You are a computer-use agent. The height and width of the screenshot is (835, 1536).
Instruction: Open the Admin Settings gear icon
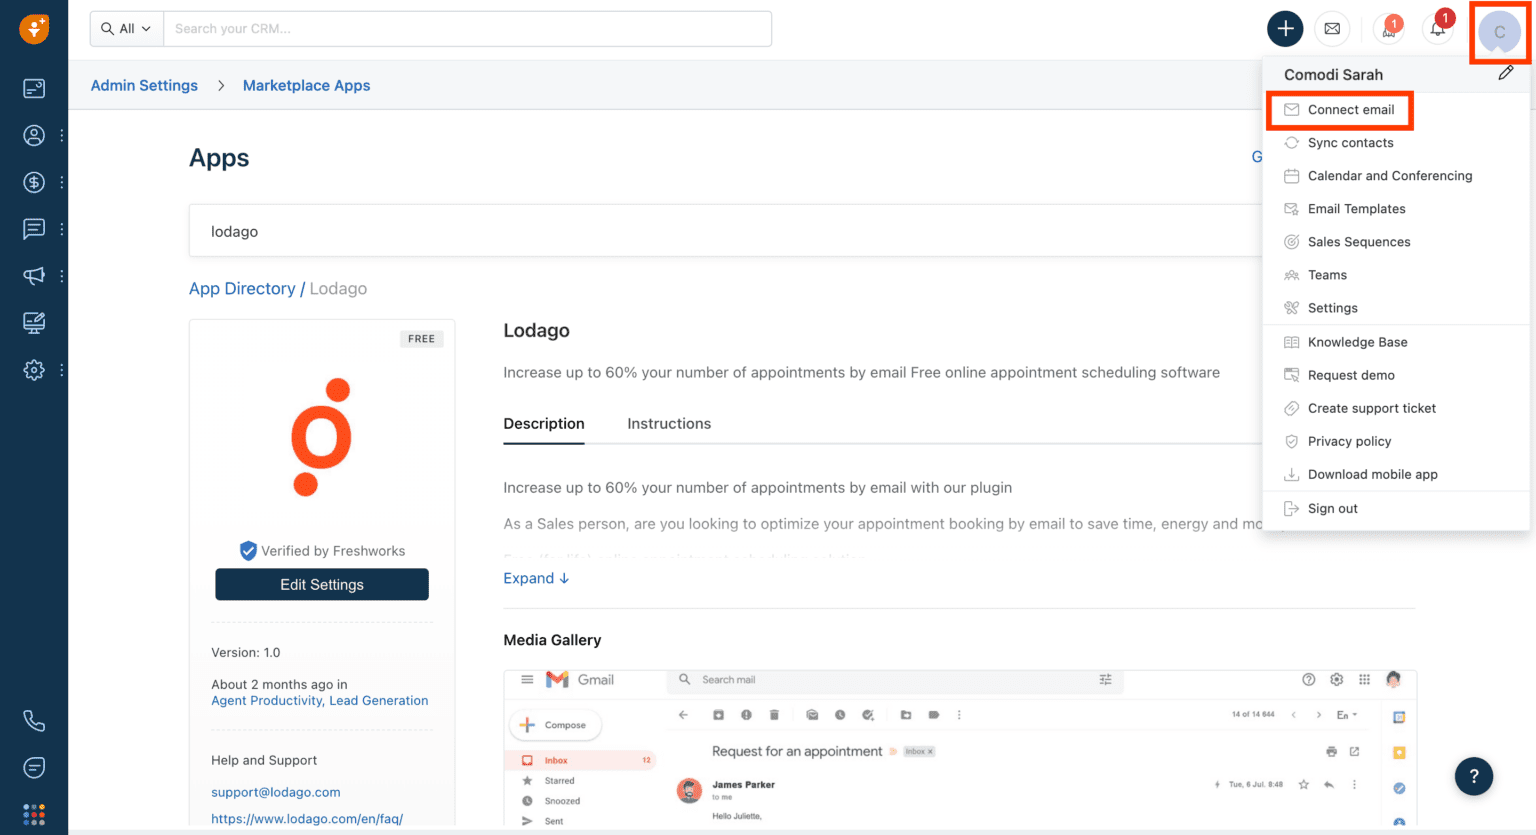(34, 370)
